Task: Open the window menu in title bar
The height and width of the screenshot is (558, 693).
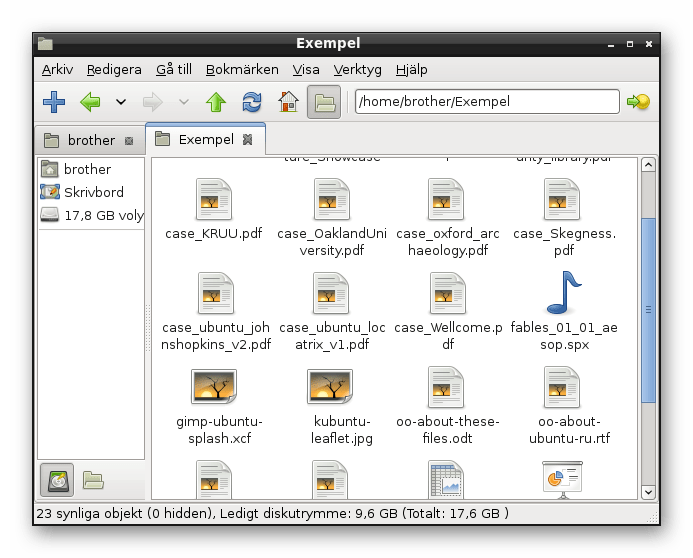Action: click(x=46, y=43)
